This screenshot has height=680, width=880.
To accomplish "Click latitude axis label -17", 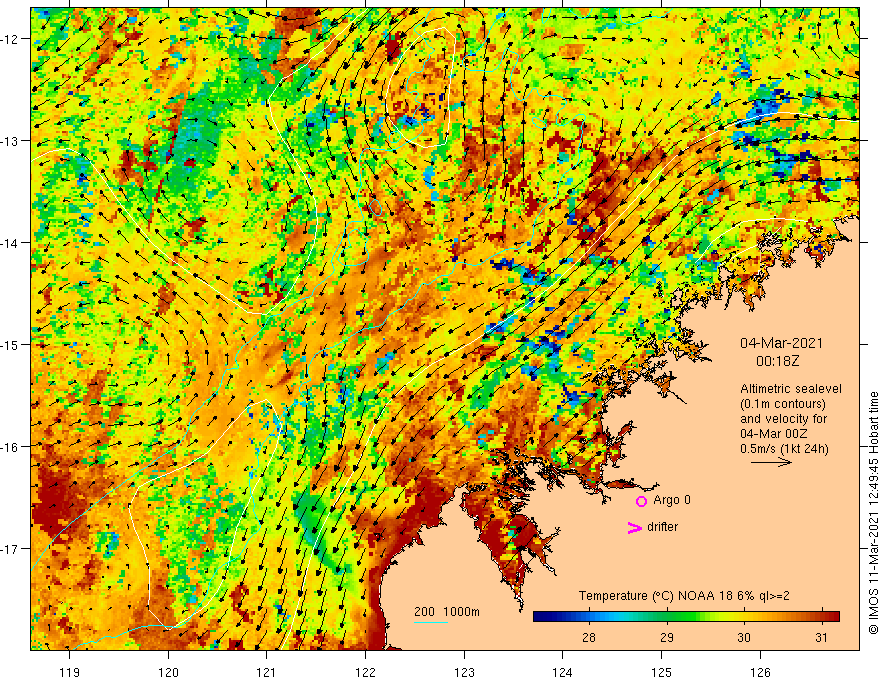I will pos(11,549).
